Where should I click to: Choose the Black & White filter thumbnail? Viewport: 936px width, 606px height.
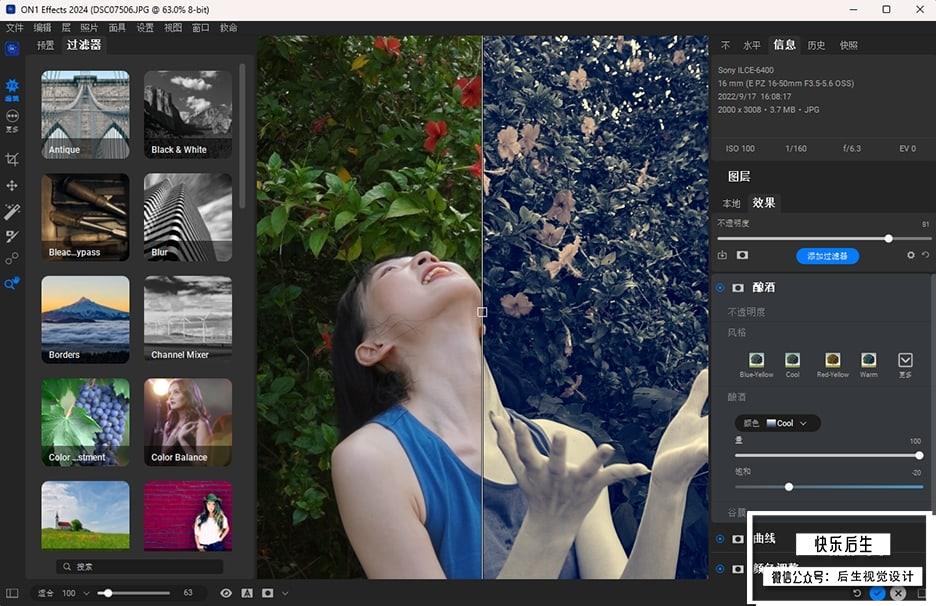coord(188,115)
